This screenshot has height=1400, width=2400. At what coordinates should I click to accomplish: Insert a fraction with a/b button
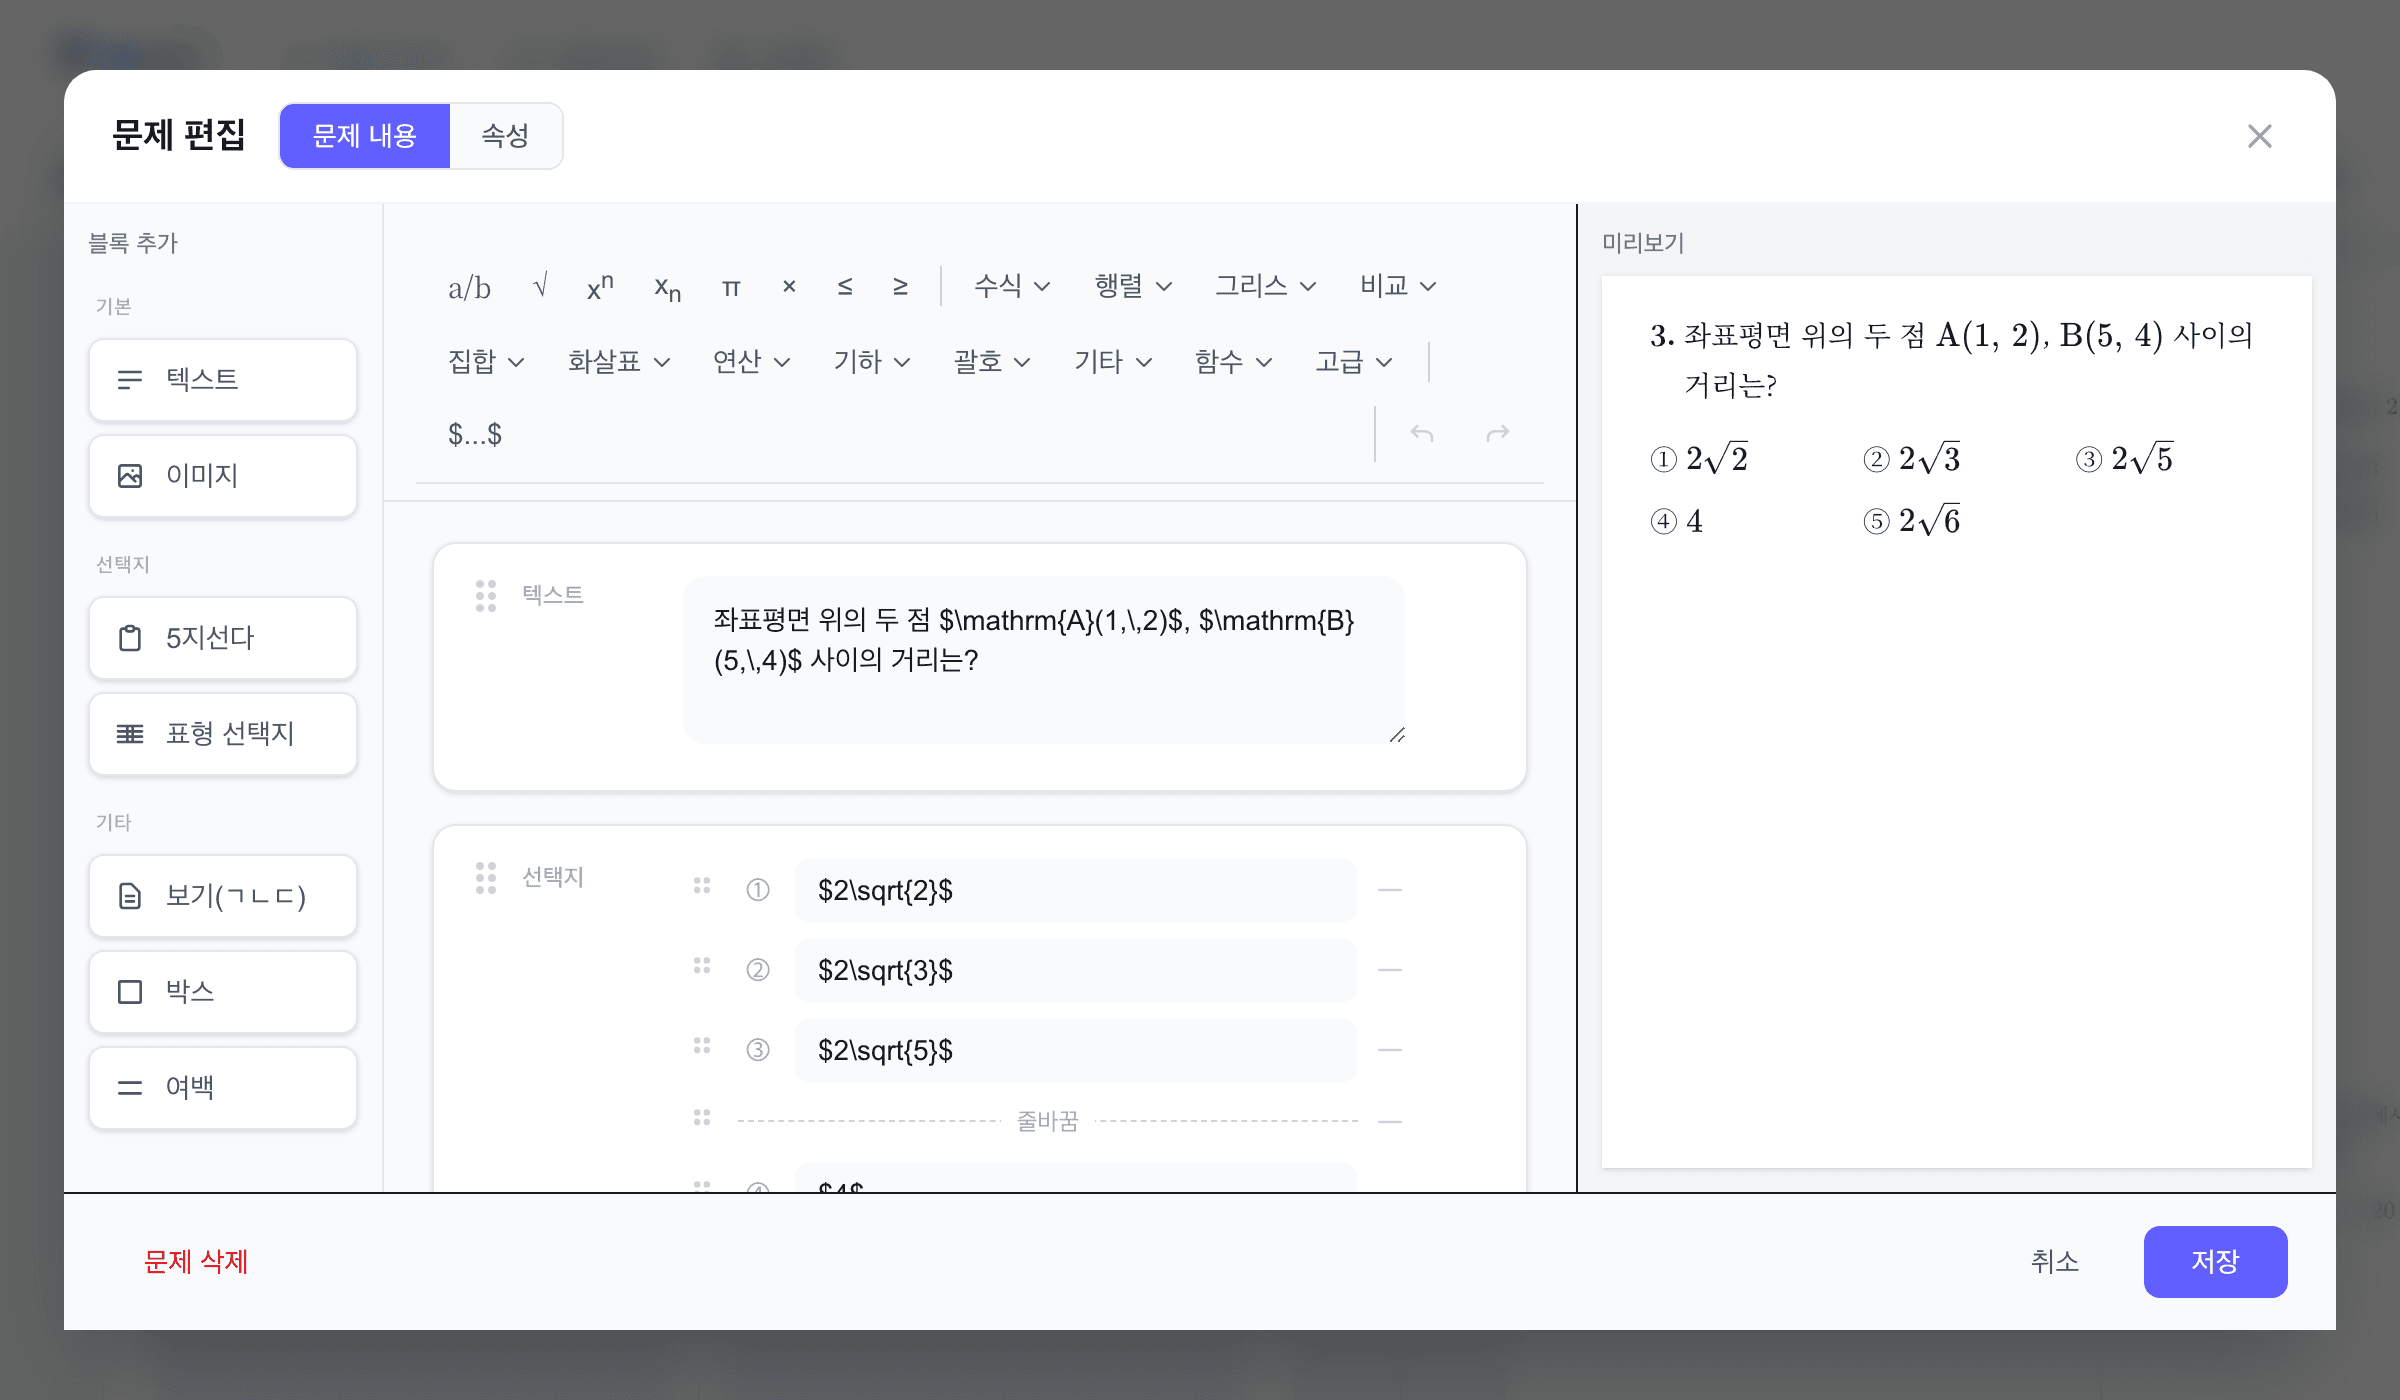pyautogui.click(x=469, y=288)
